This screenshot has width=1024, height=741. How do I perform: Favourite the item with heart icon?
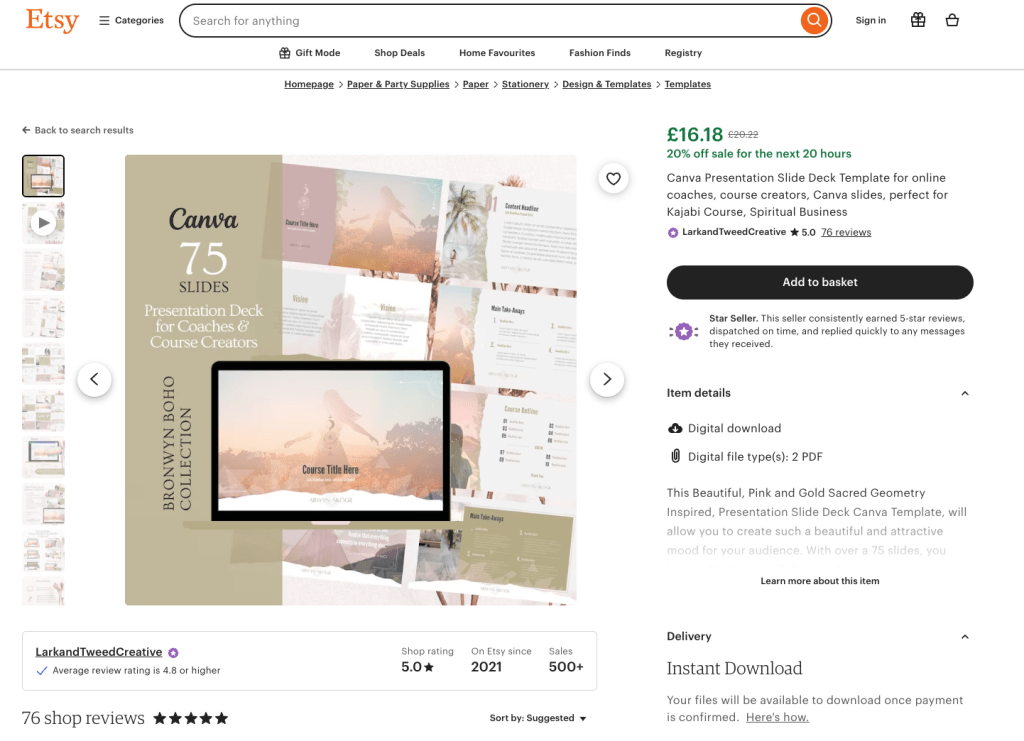pyautogui.click(x=613, y=178)
